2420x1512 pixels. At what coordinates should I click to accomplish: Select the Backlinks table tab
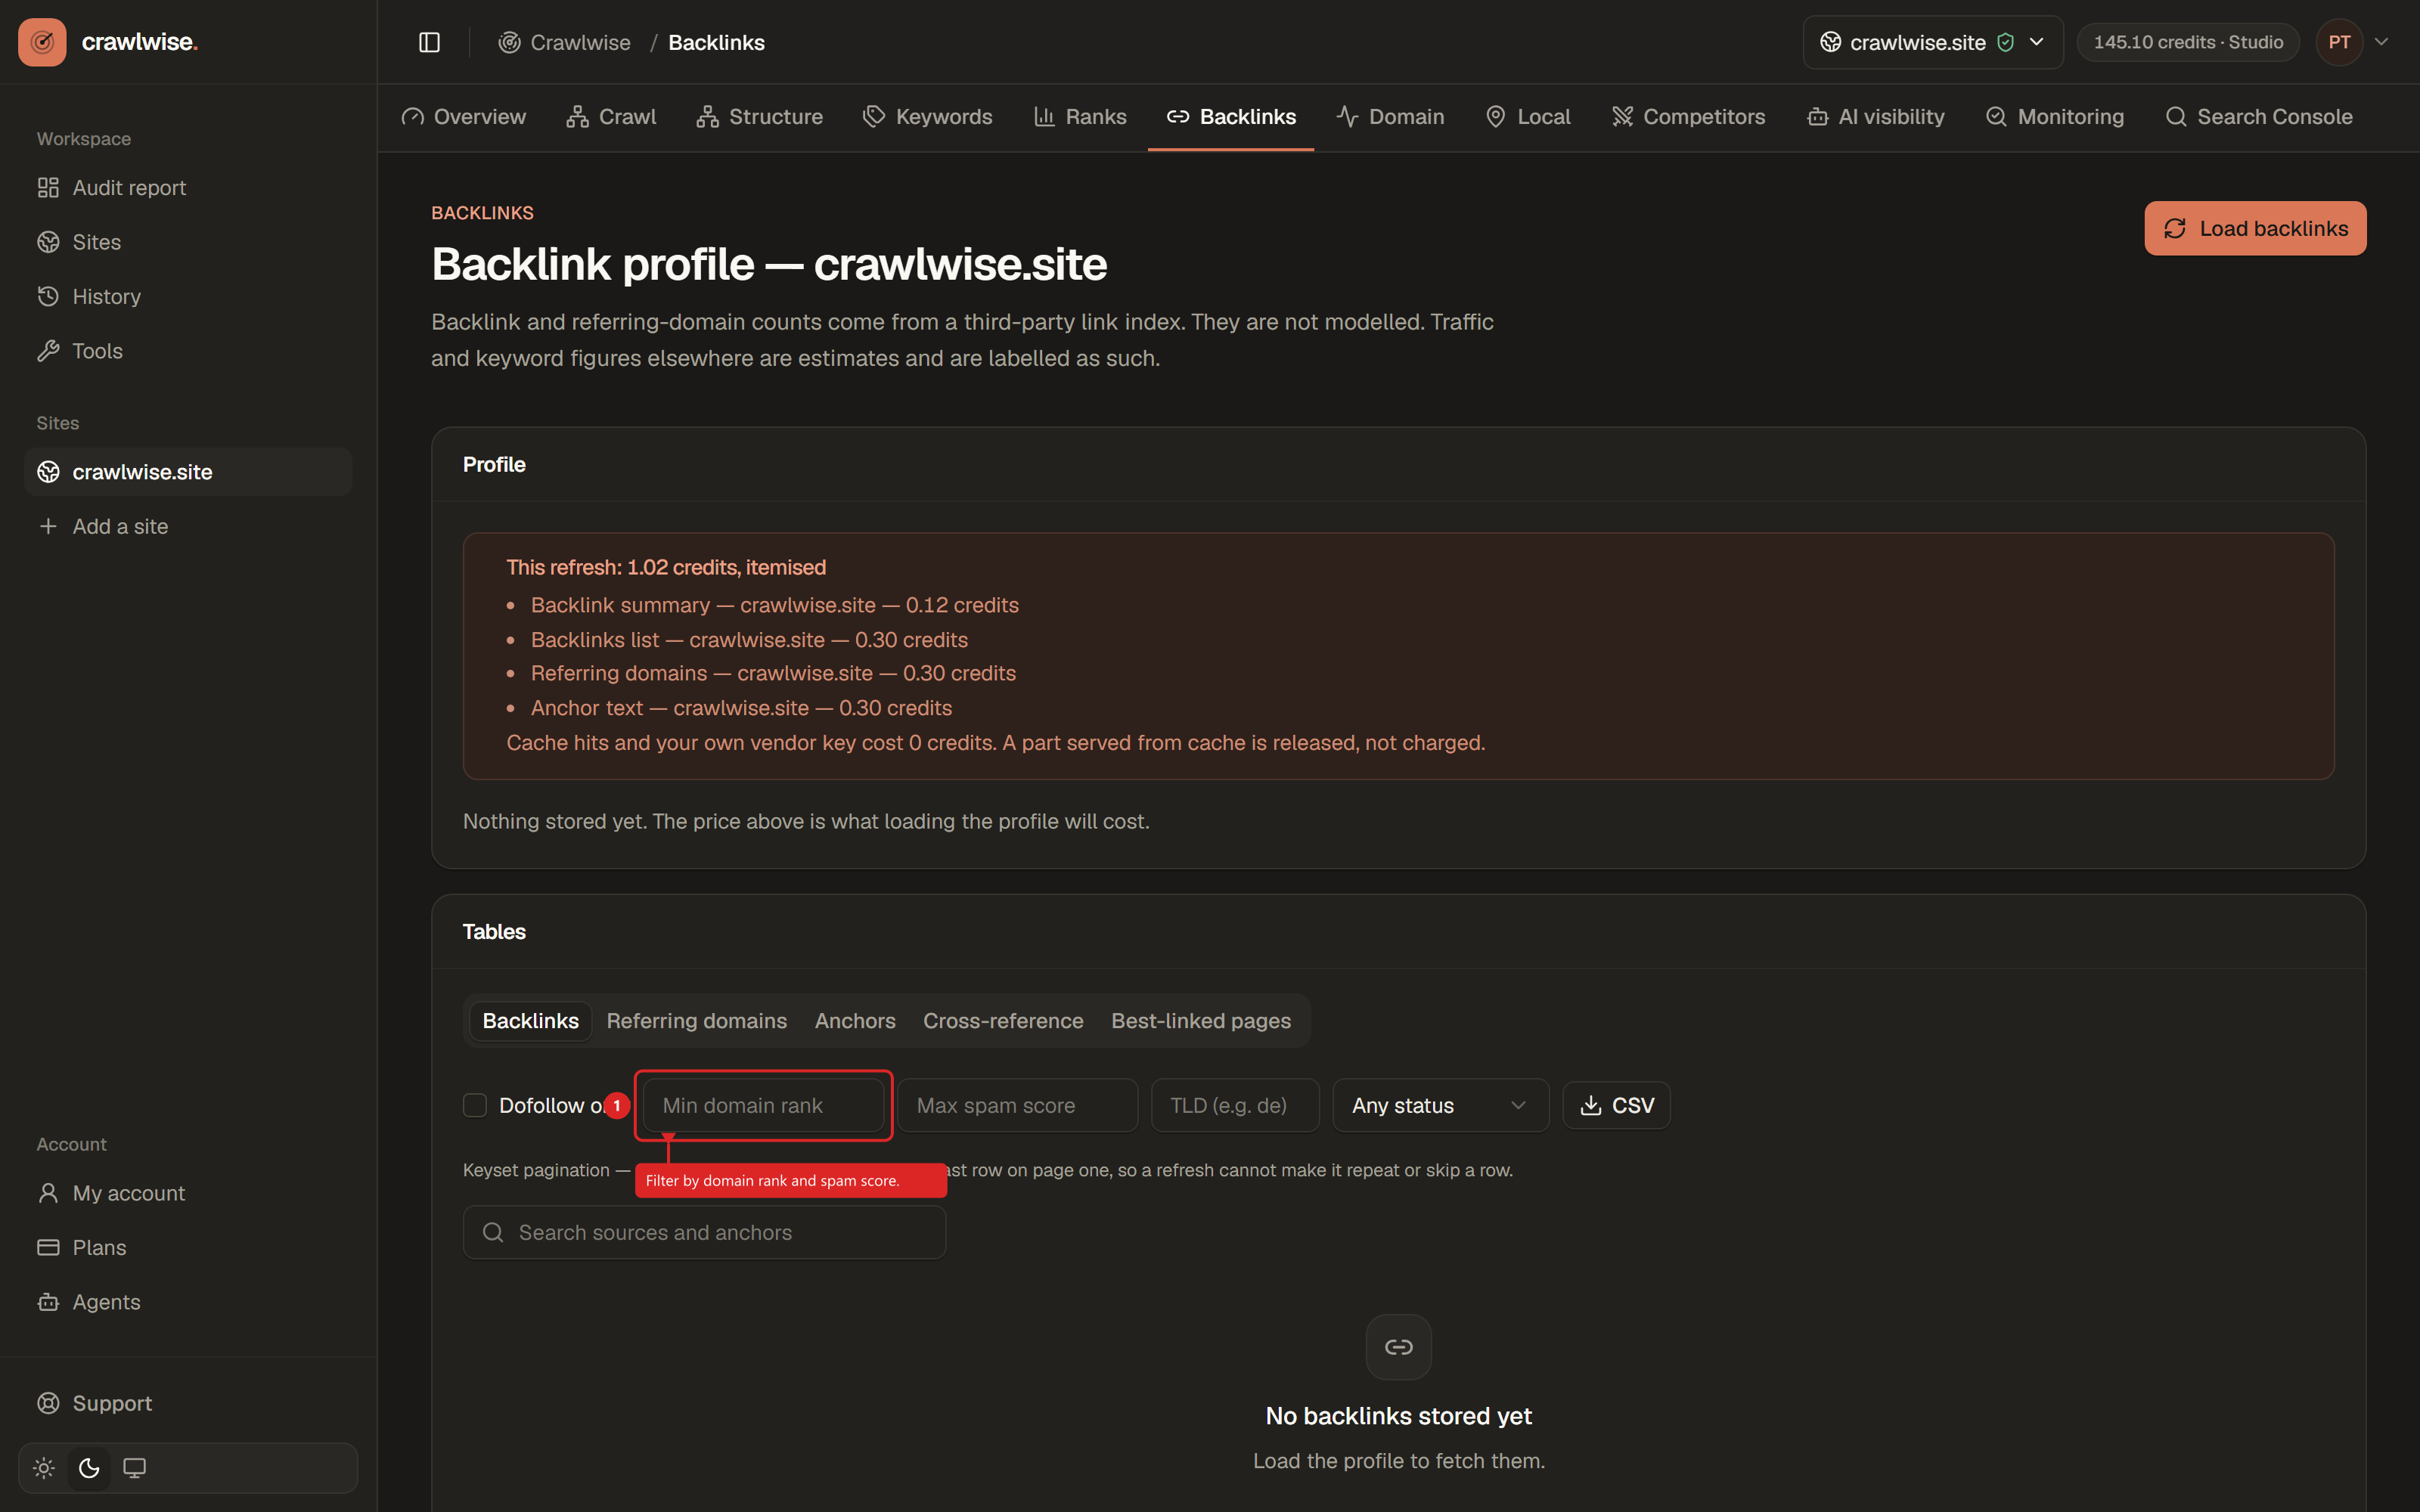pos(531,1021)
